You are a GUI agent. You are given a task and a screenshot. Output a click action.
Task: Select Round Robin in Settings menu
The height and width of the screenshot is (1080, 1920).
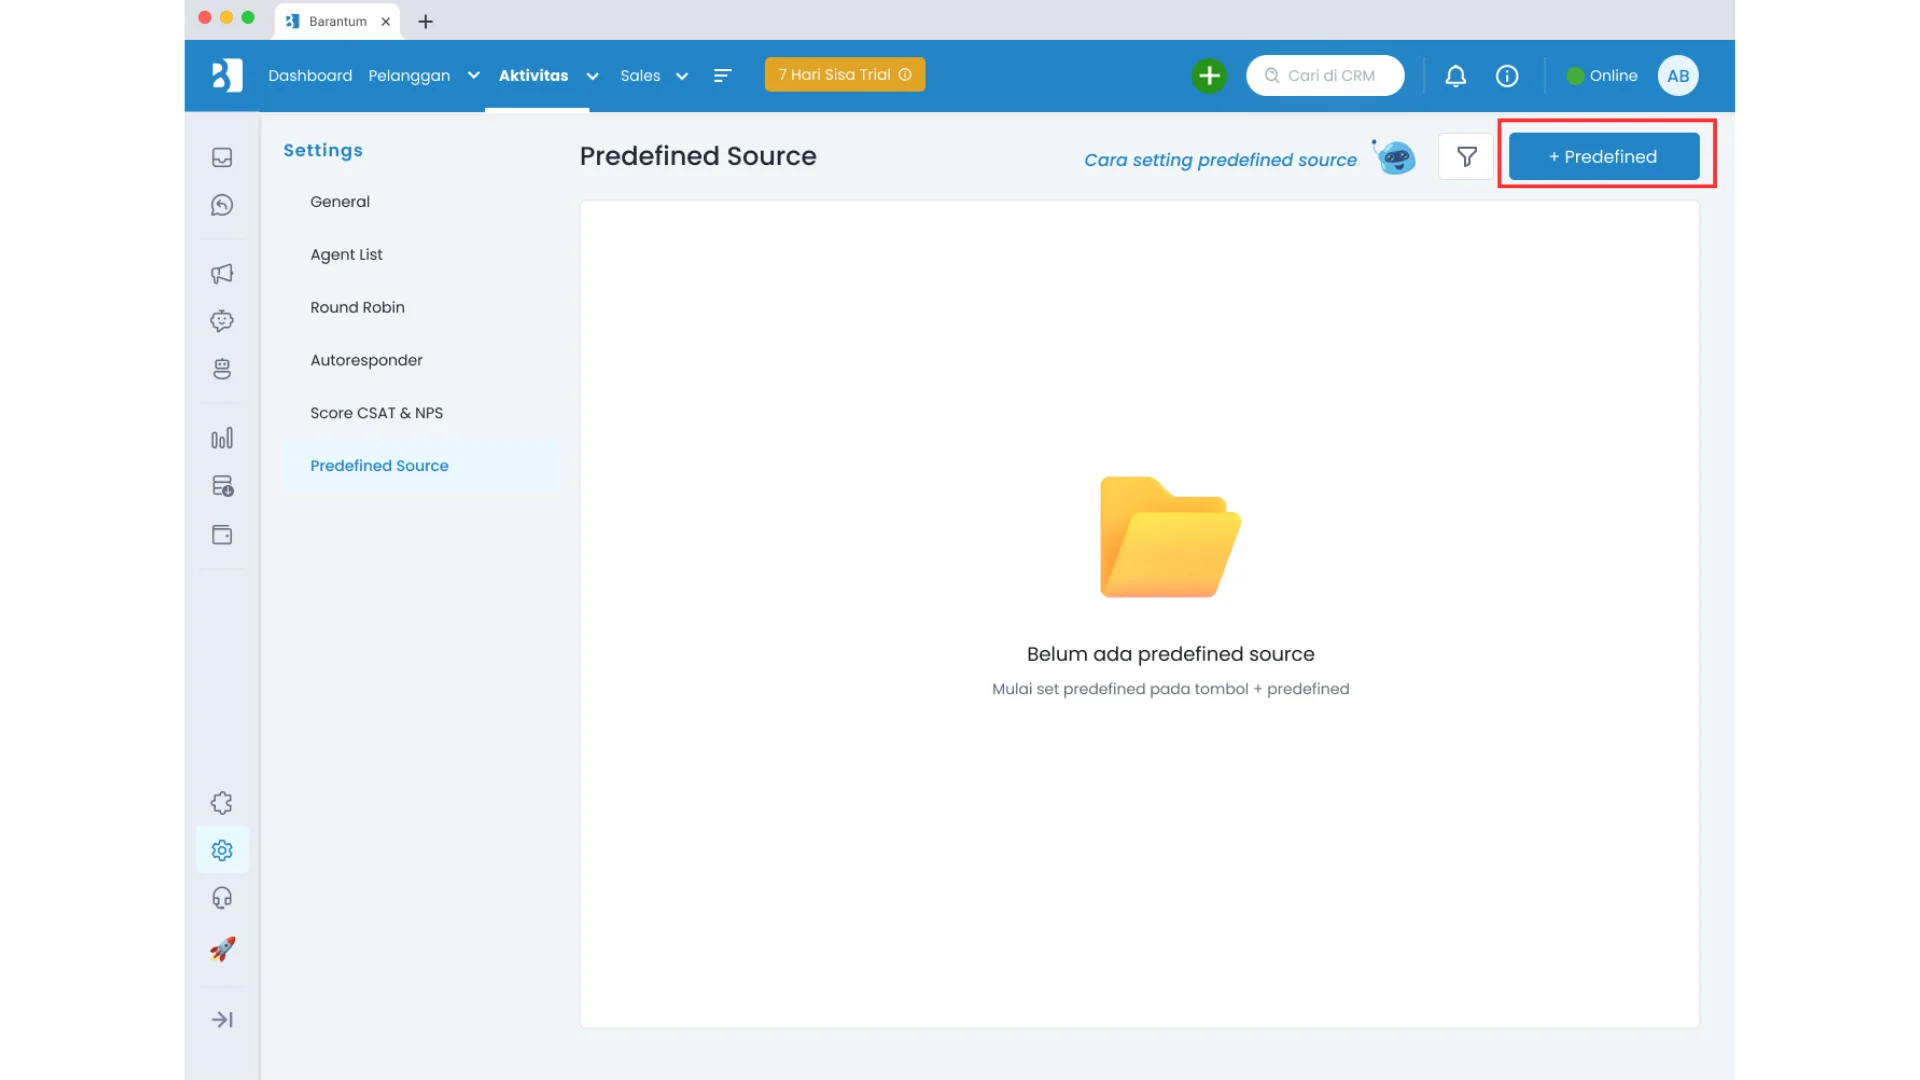(357, 307)
